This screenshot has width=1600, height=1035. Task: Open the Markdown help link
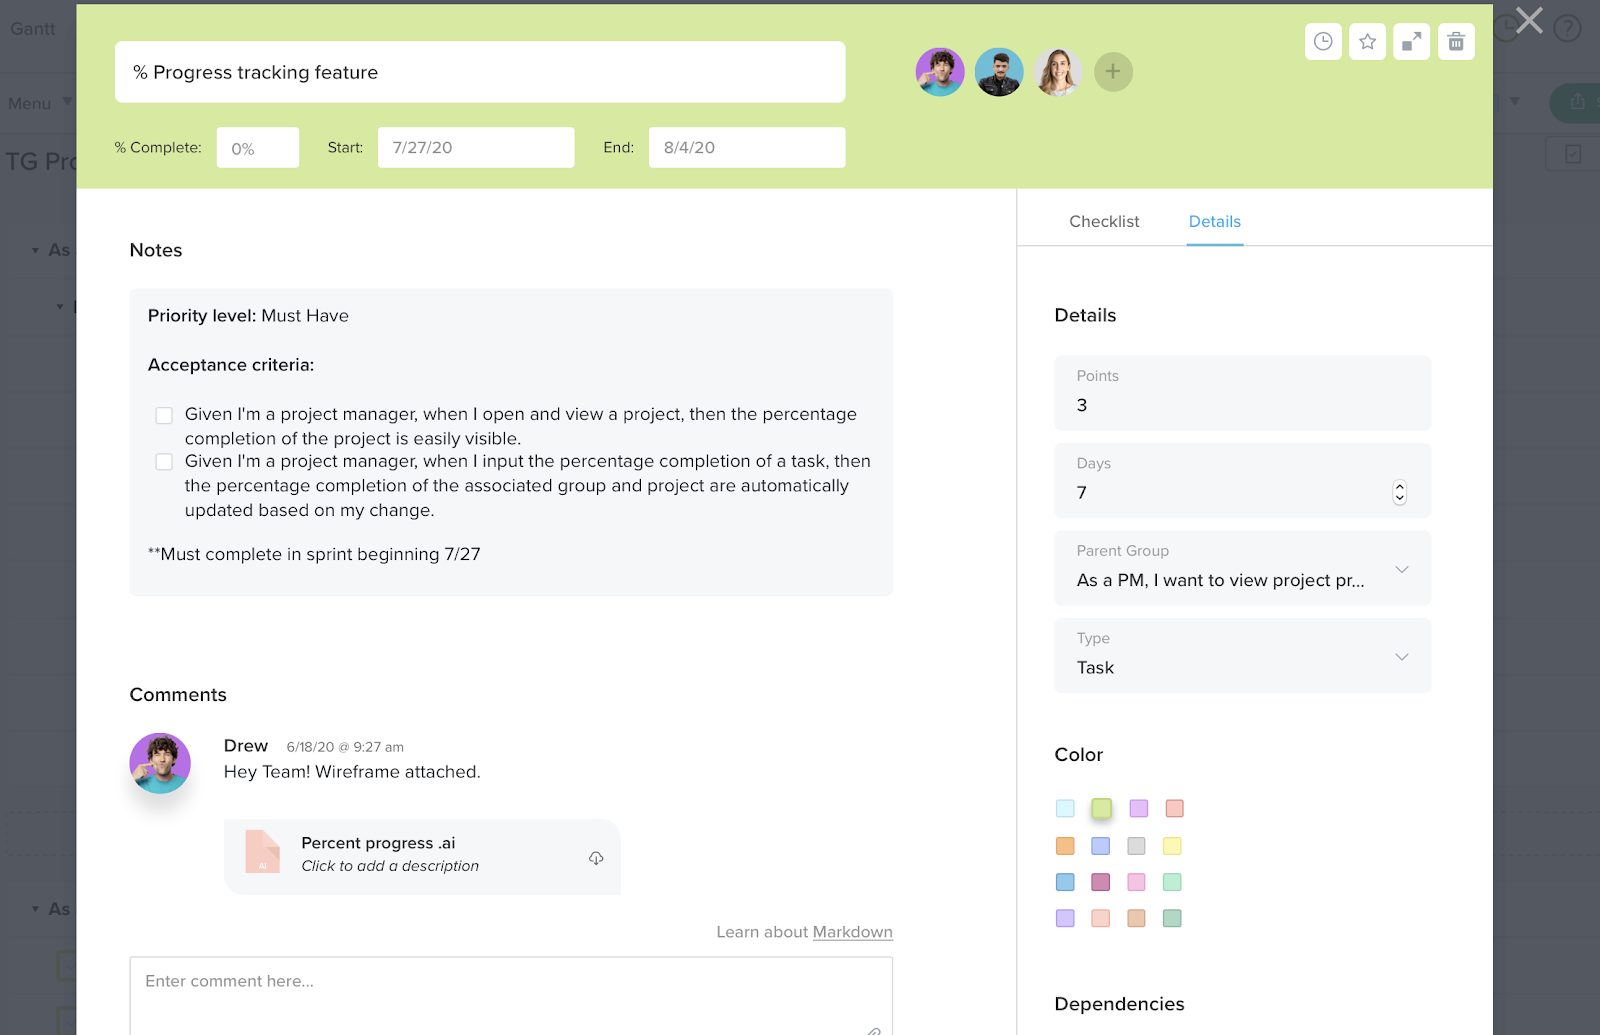(x=852, y=931)
